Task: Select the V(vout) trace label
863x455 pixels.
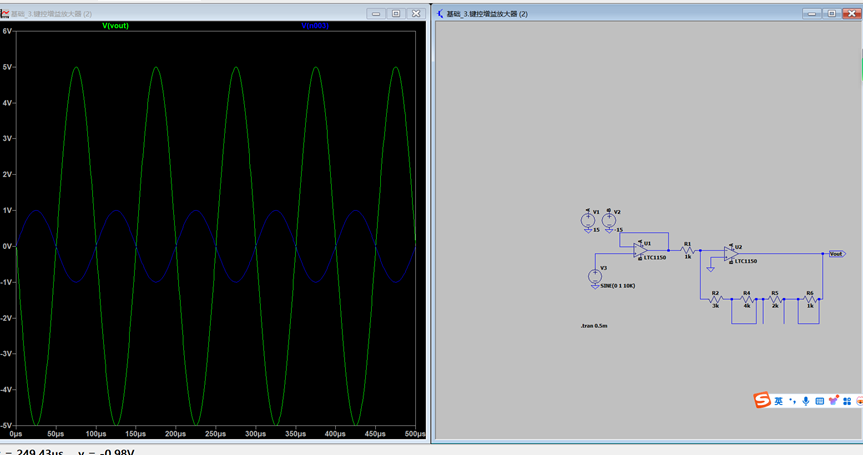Action: point(116,26)
